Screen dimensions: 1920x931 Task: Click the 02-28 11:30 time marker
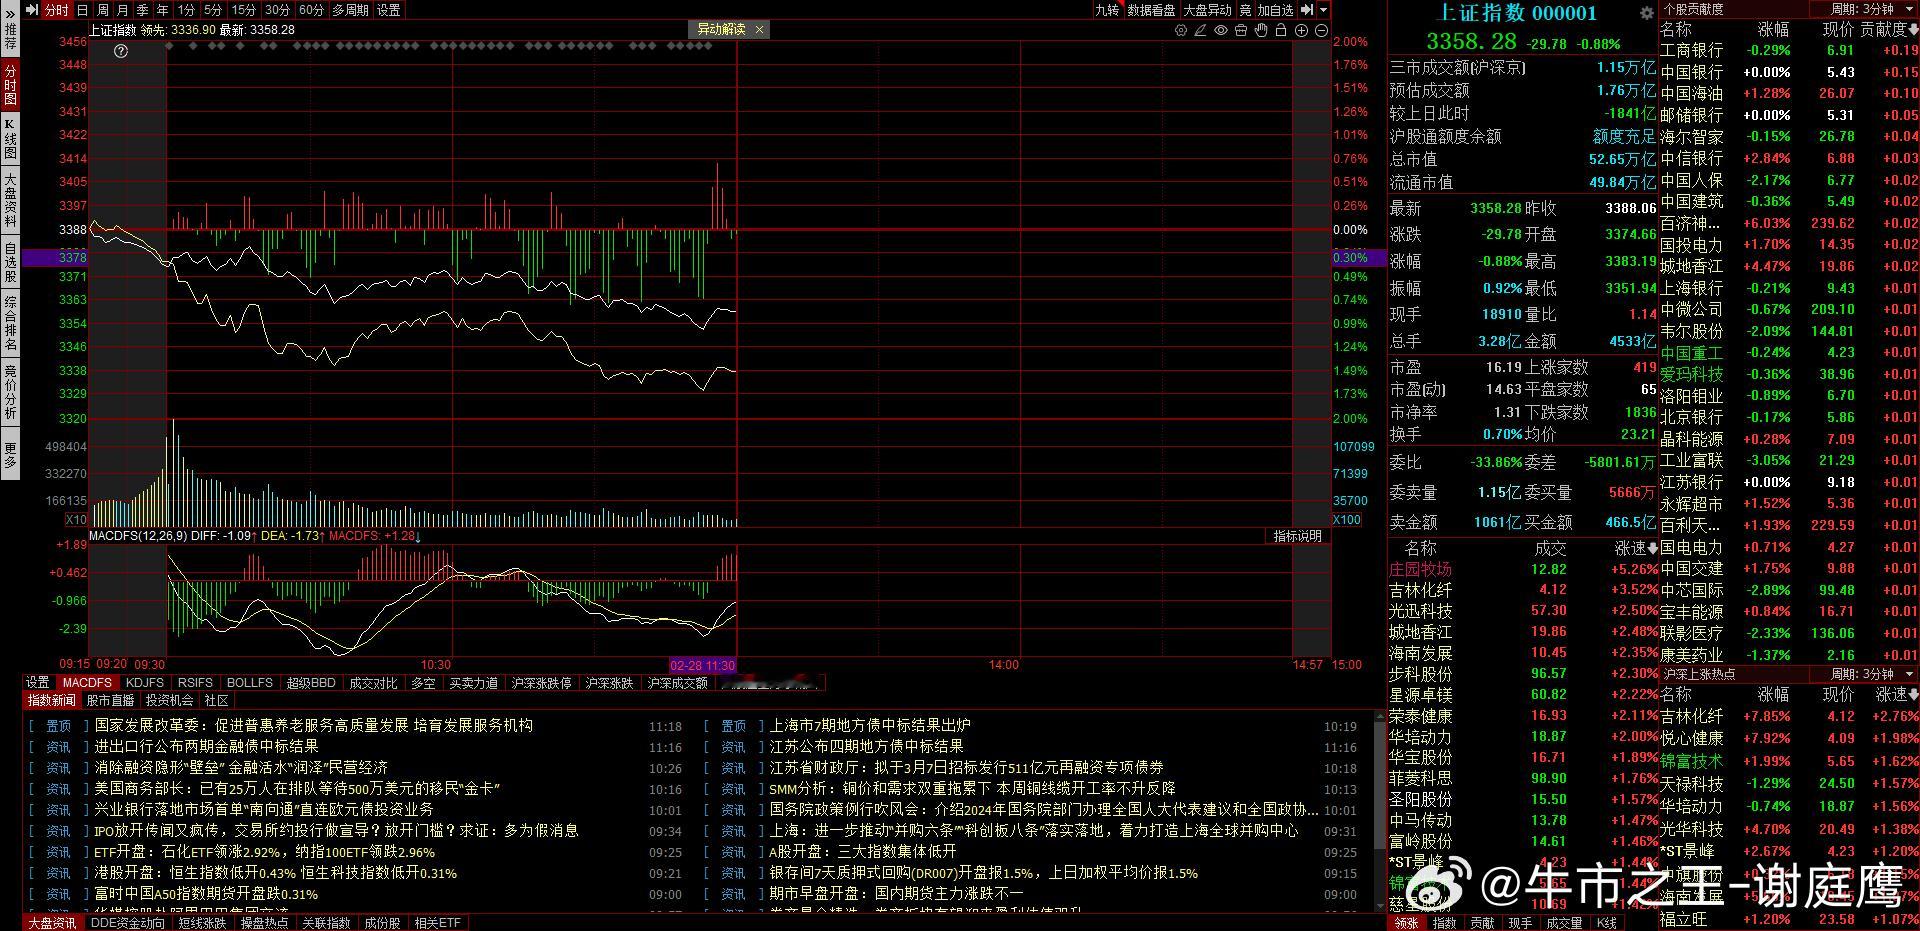pyautogui.click(x=703, y=665)
